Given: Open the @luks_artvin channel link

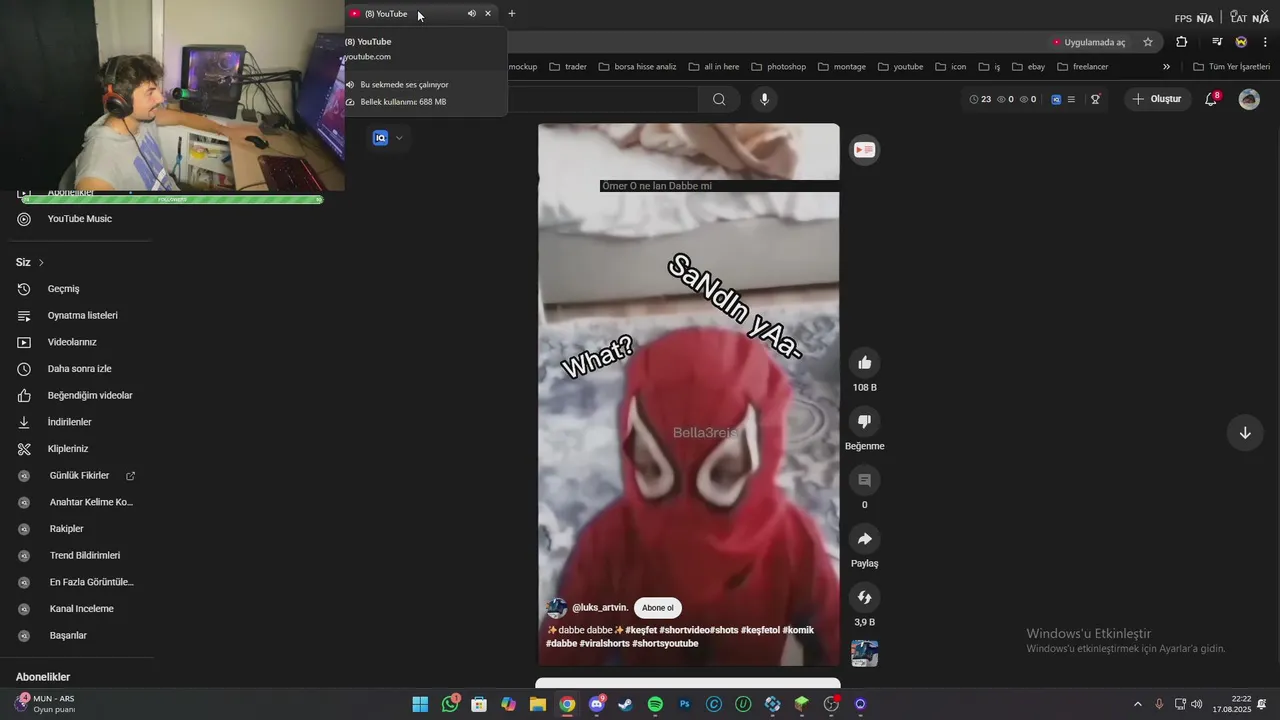Looking at the screenshot, I should [x=600, y=608].
